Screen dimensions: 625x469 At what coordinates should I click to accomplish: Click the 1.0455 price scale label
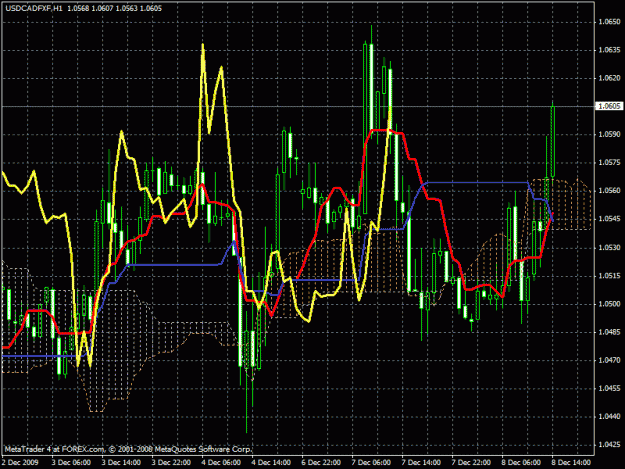pyautogui.click(x=609, y=388)
